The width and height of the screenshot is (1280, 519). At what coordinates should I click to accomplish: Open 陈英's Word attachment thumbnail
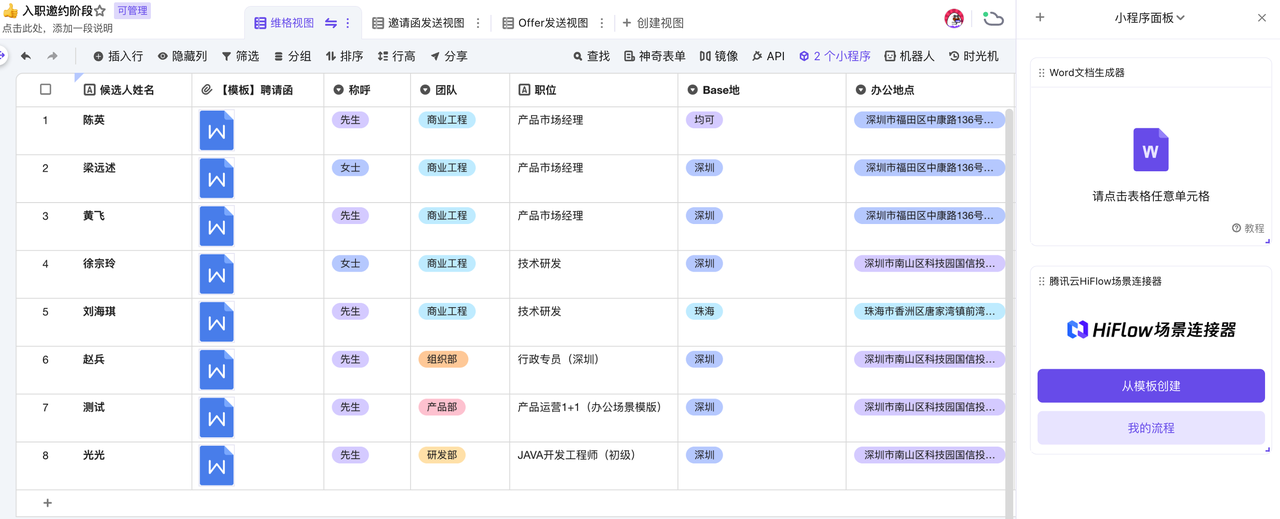click(216, 131)
